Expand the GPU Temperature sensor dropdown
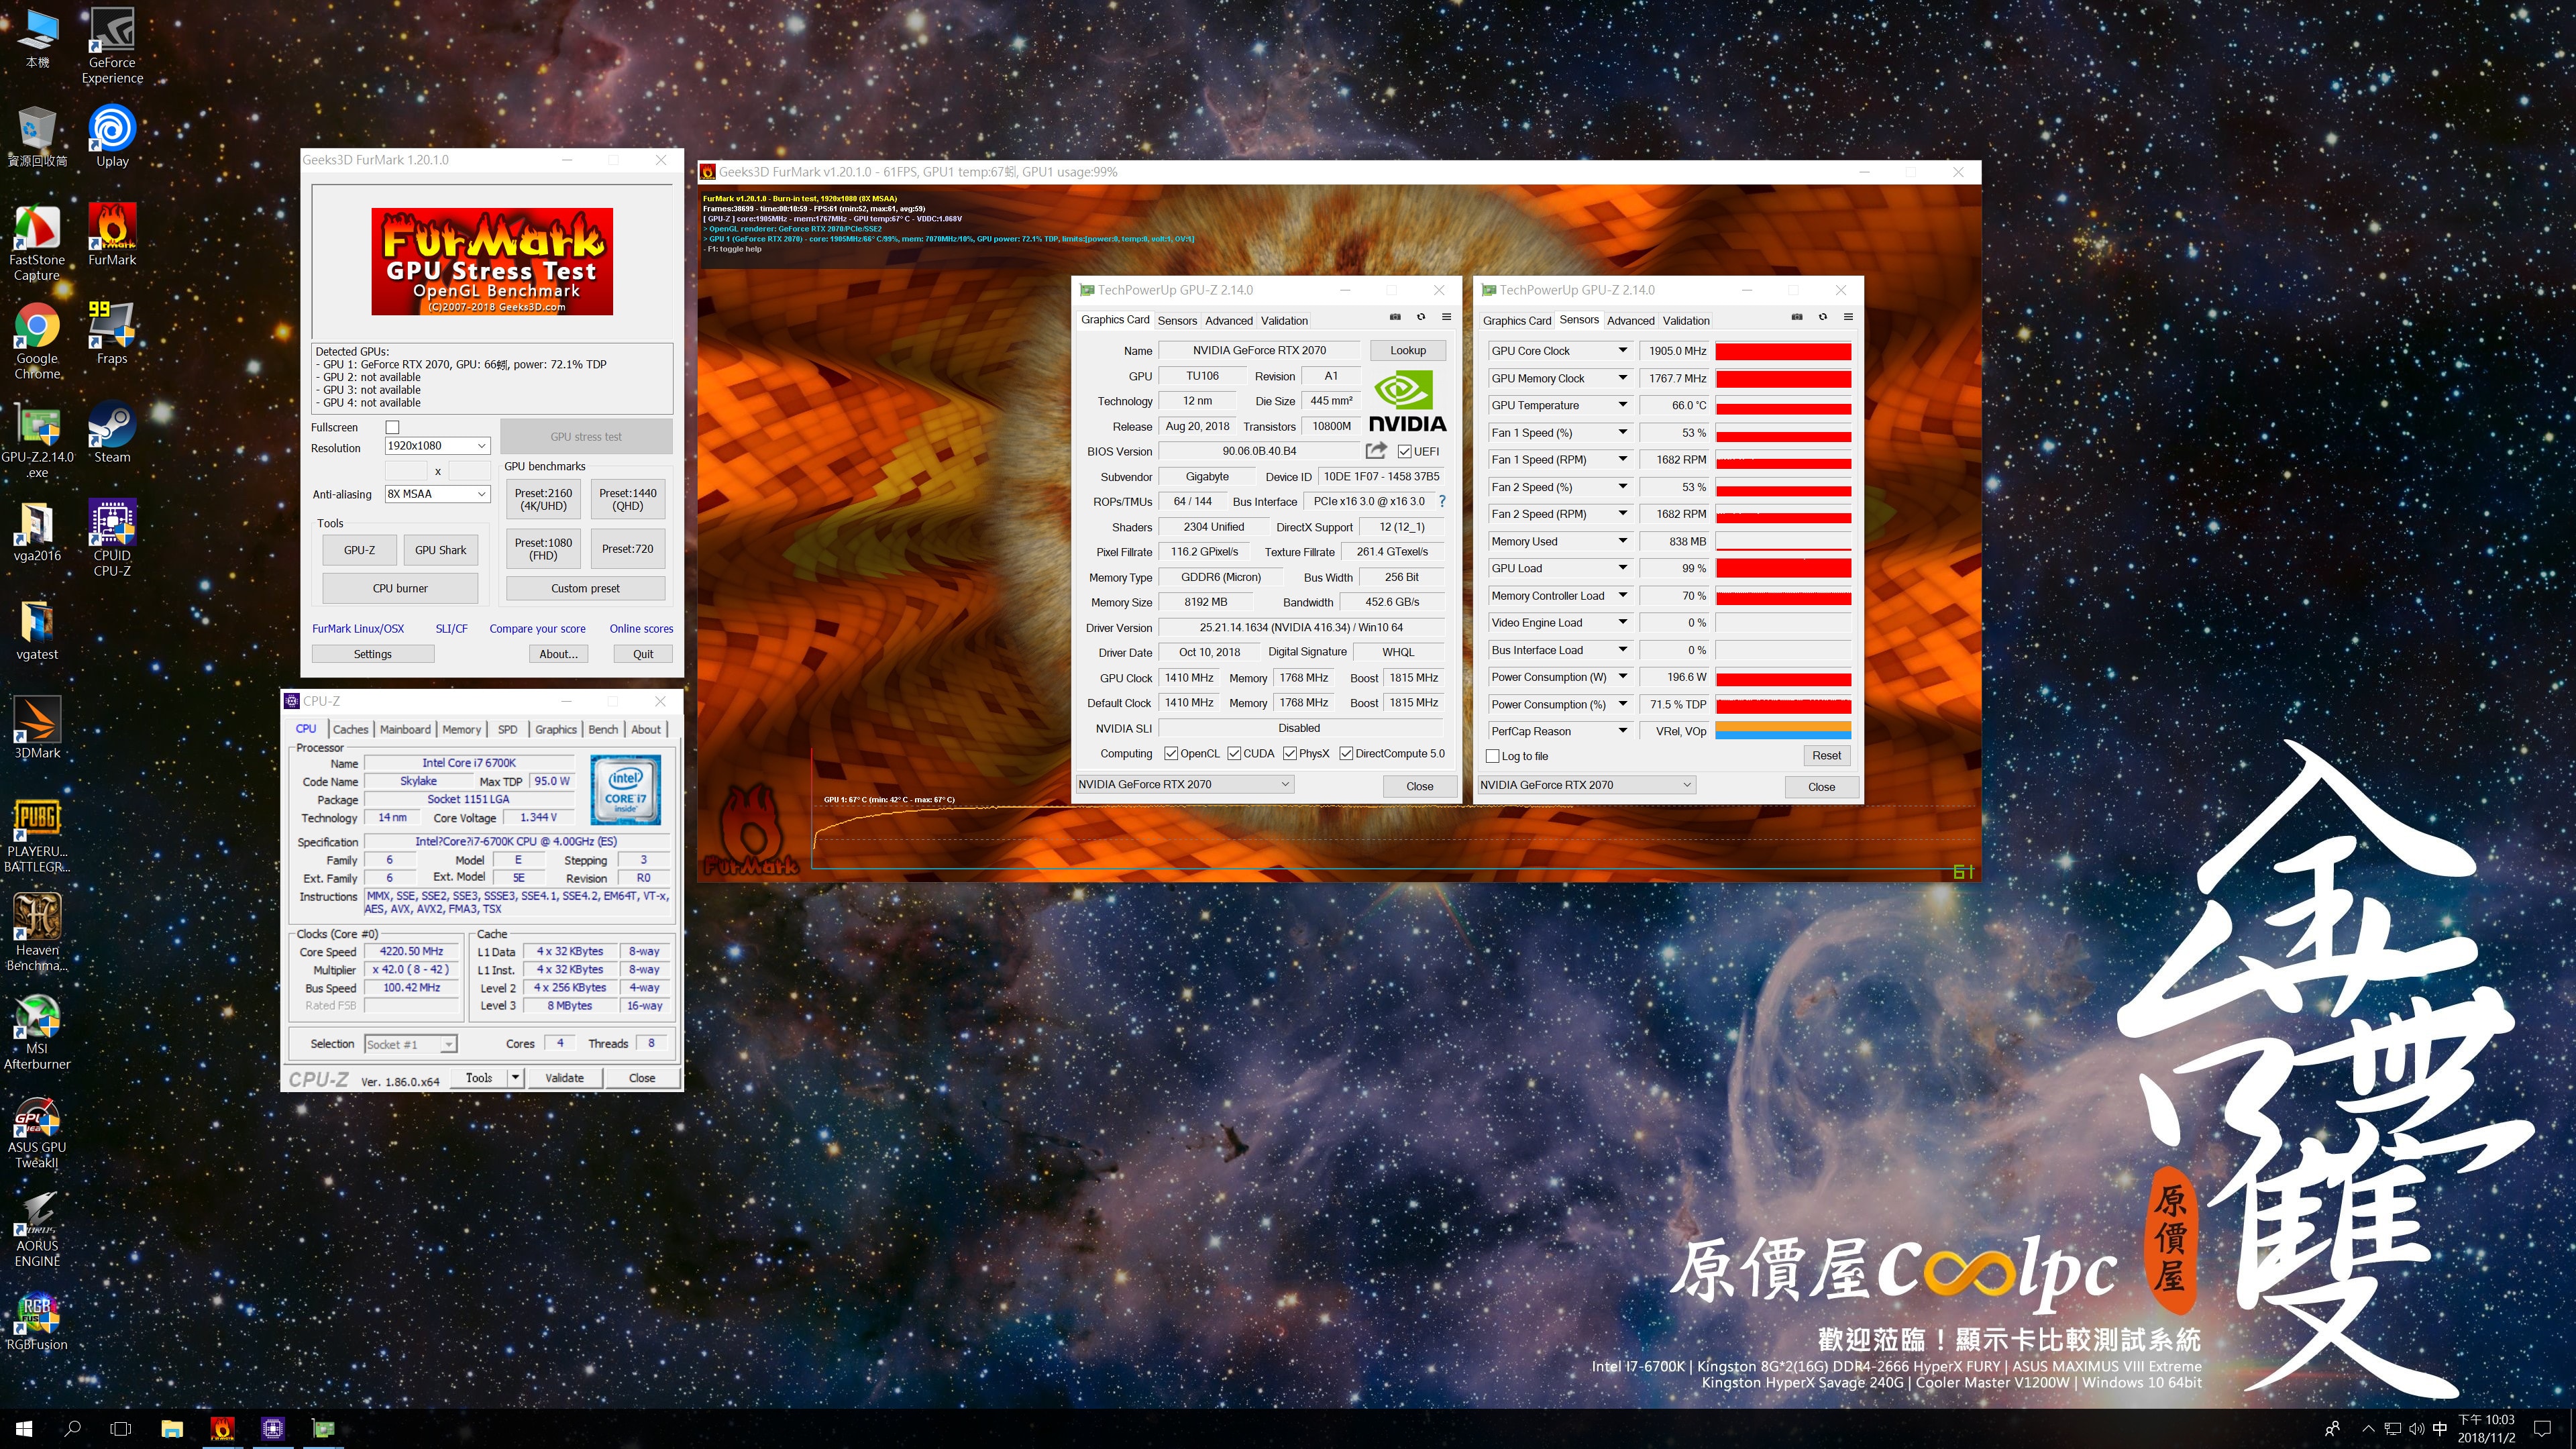2576x1449 pixels. 1622,405
